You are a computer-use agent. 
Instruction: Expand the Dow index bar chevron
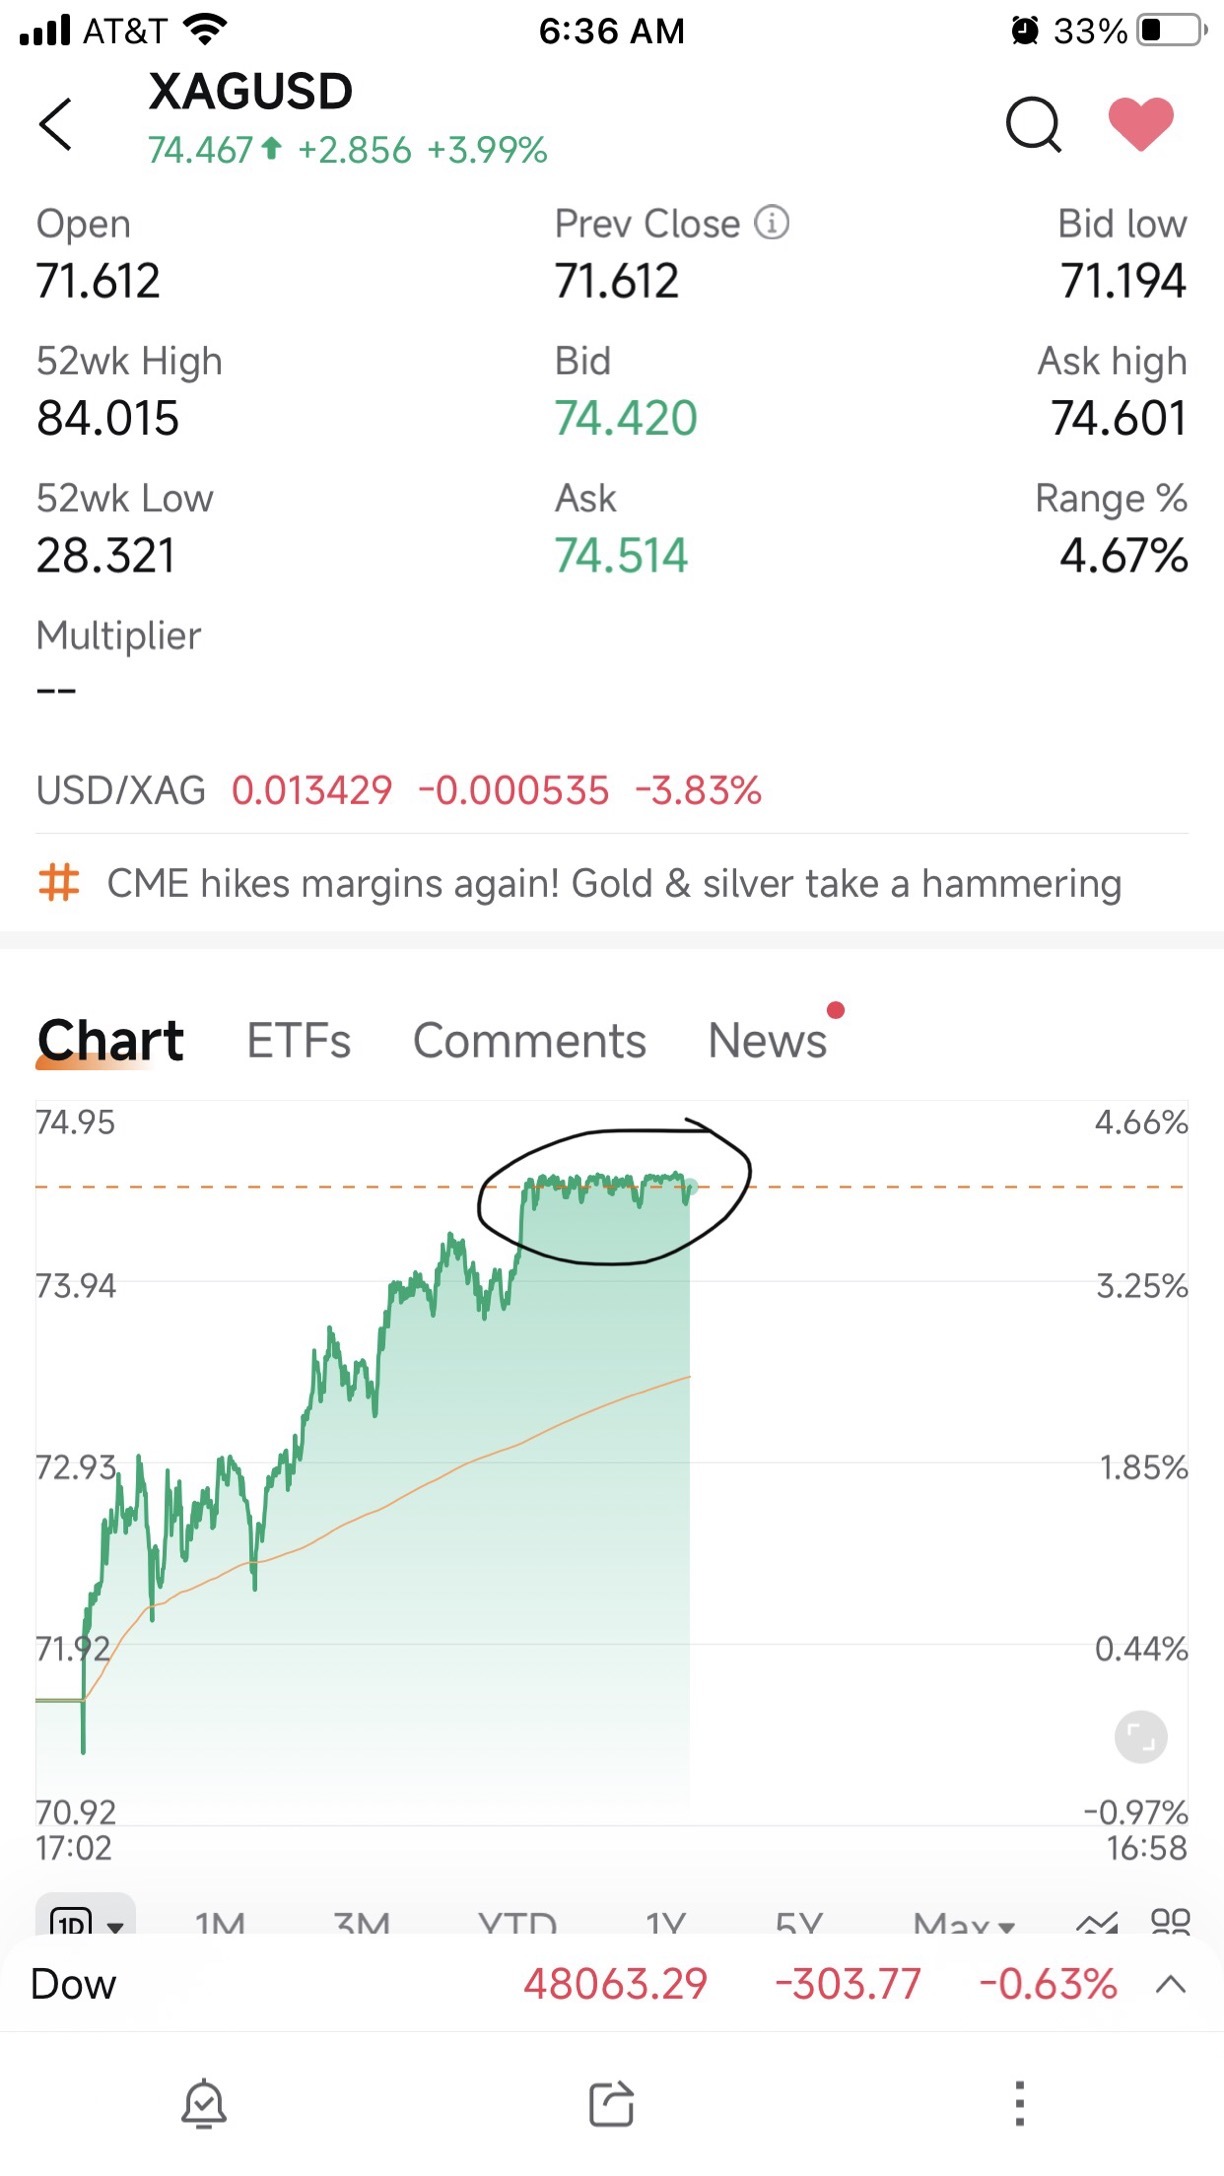pyautogui.click(x=1171, y=1984)
